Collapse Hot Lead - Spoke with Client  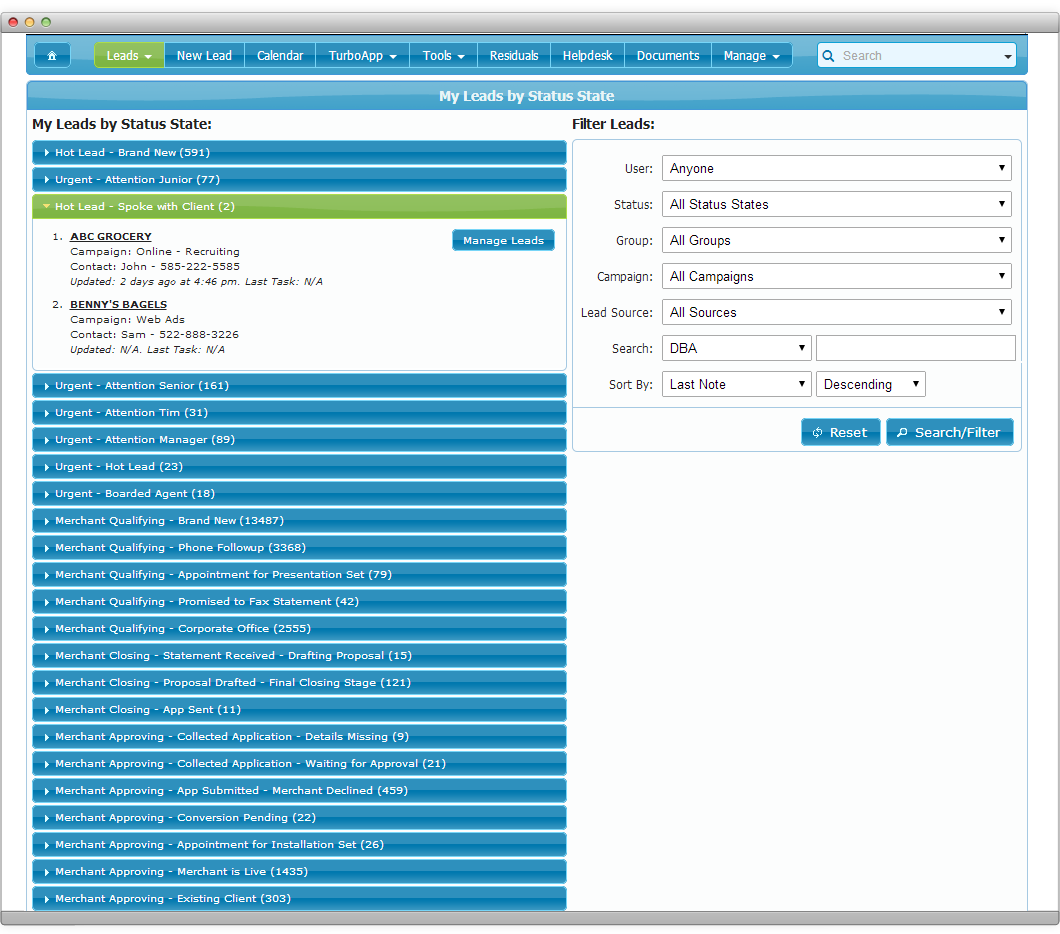click(x=299, y=207)
